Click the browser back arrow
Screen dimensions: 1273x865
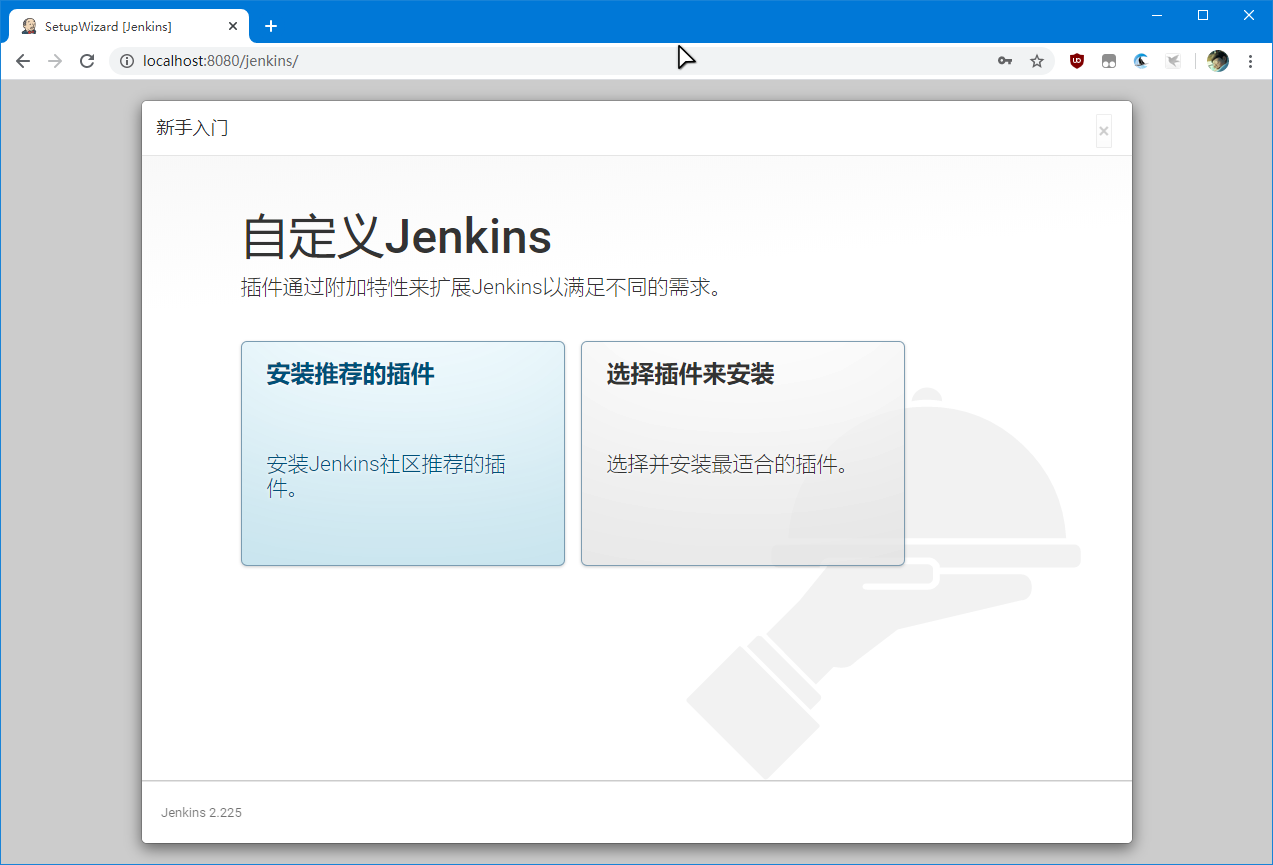[23, 61]
